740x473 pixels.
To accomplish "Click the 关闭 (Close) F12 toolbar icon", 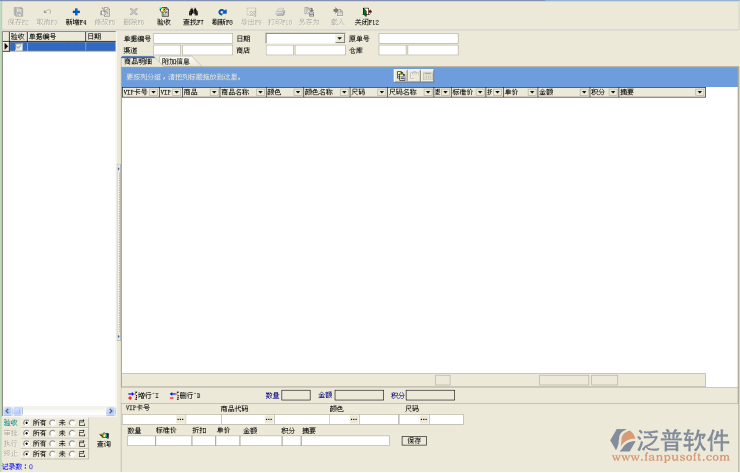I will point(367,14).
